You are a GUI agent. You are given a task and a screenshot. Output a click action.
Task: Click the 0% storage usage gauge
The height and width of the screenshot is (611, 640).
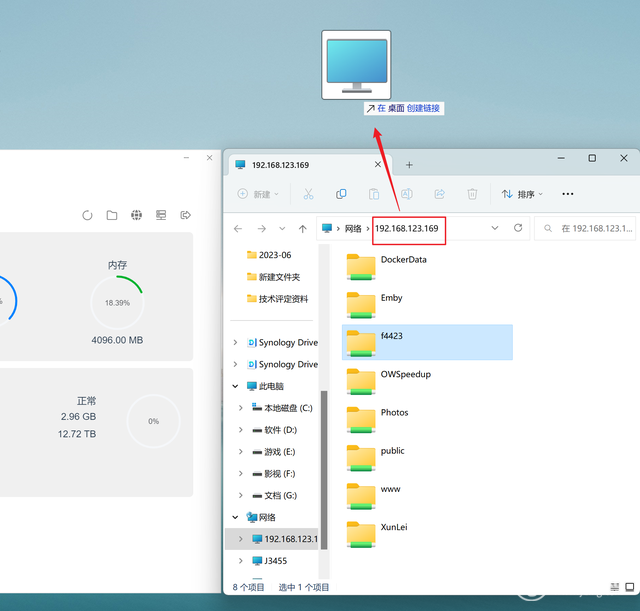pyautogui.click(x=153, y=421)
